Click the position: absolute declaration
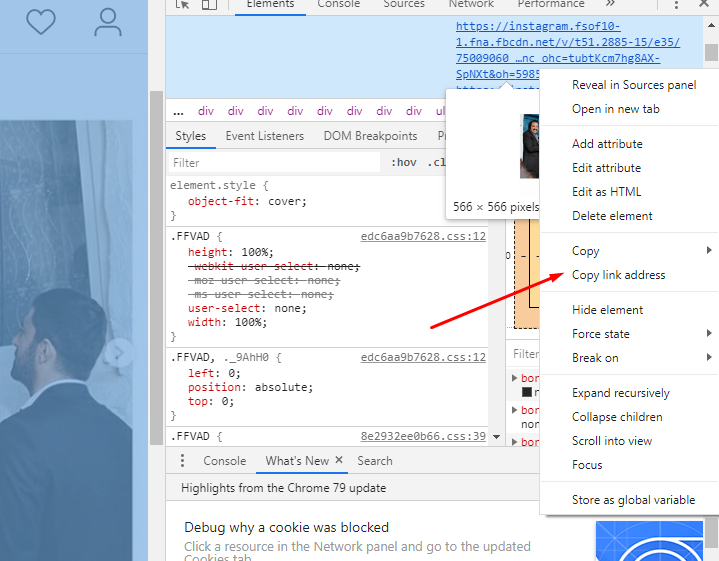The height and width of the screenshot is (561, 719). coord(250,387)
